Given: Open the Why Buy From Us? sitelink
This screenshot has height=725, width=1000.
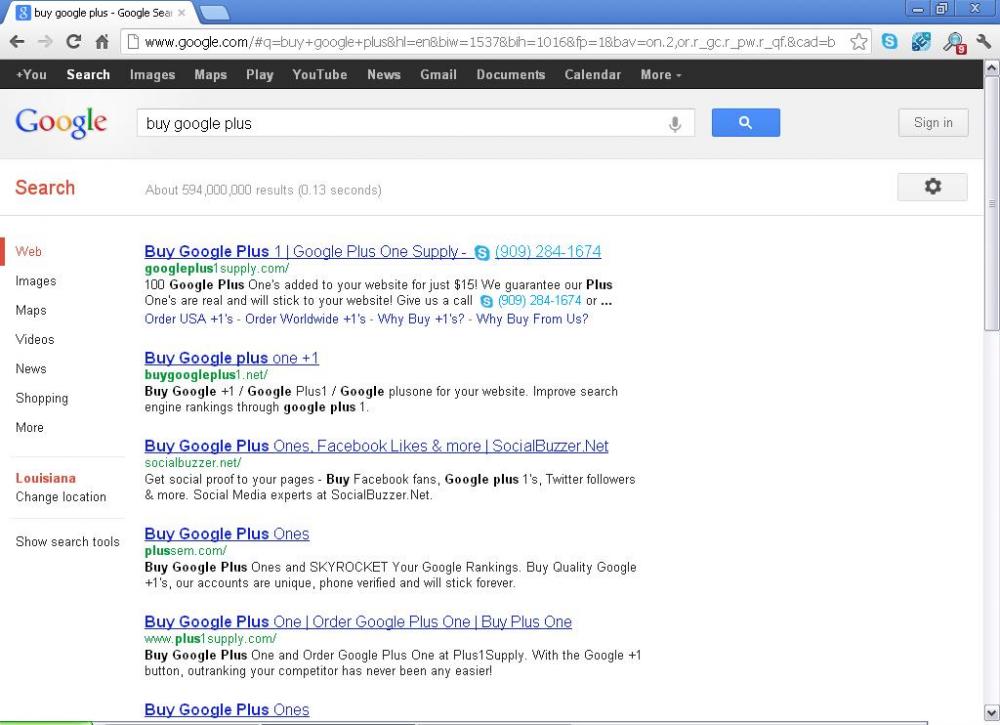Looking at the screenshot, I should [x=532, y=319].
